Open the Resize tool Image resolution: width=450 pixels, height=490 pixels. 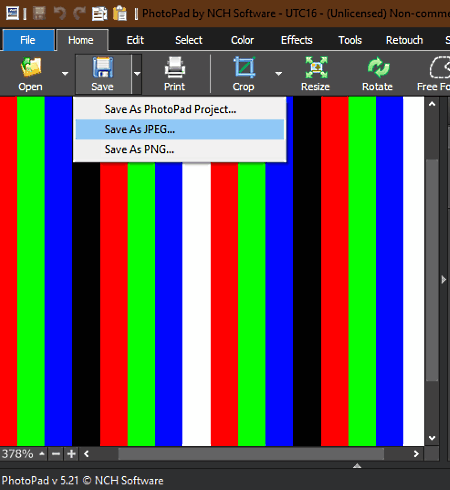[x=316, y=67]
